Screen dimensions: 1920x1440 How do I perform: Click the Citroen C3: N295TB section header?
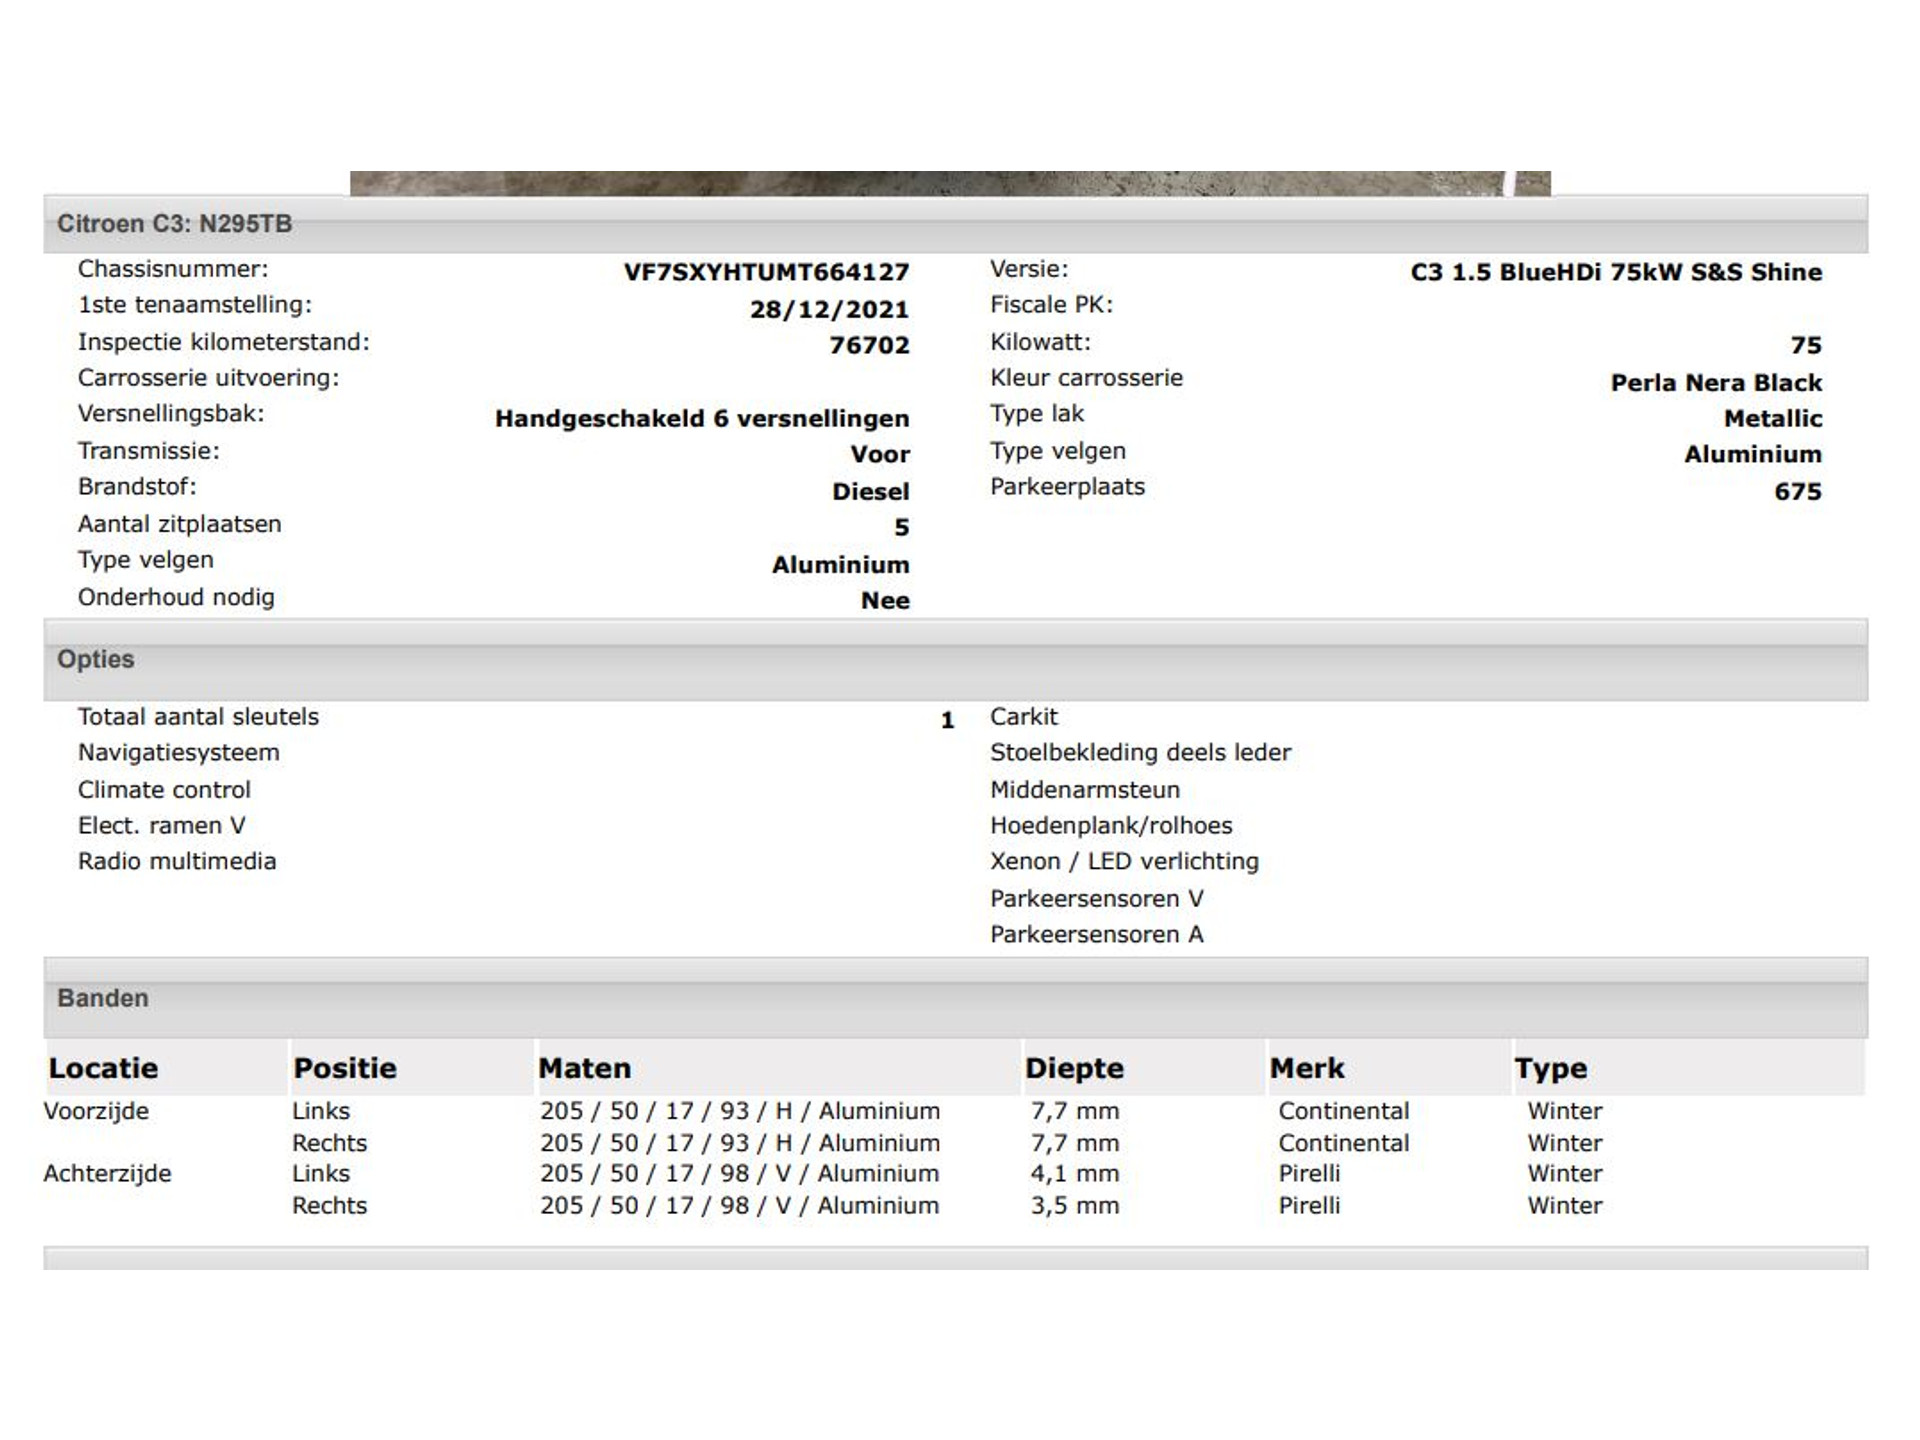coord(175,223)
